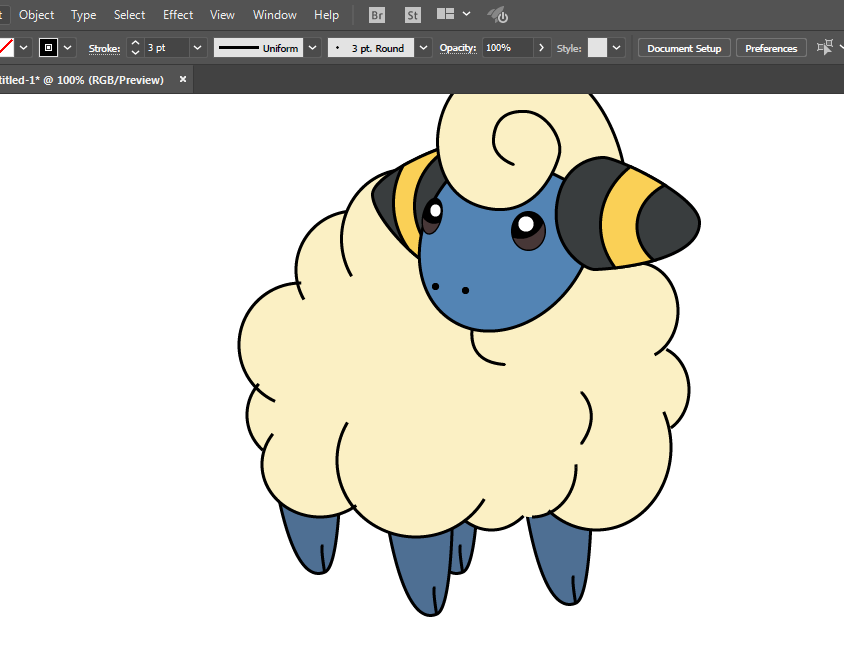Screen dimensions: 844x657
Task: Click the graphic Style swatch
Action: point(597,48)
